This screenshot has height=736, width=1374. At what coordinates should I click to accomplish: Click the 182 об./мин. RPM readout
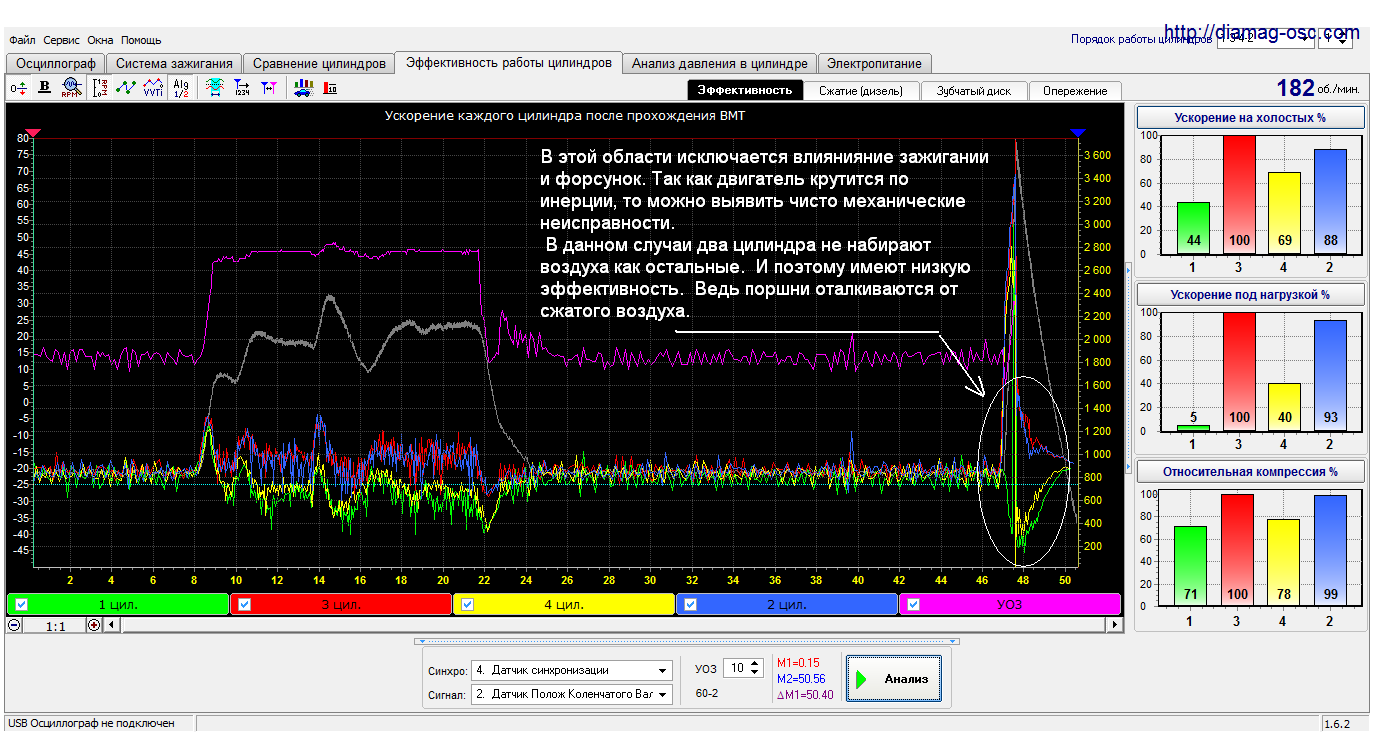point(1318,88)
